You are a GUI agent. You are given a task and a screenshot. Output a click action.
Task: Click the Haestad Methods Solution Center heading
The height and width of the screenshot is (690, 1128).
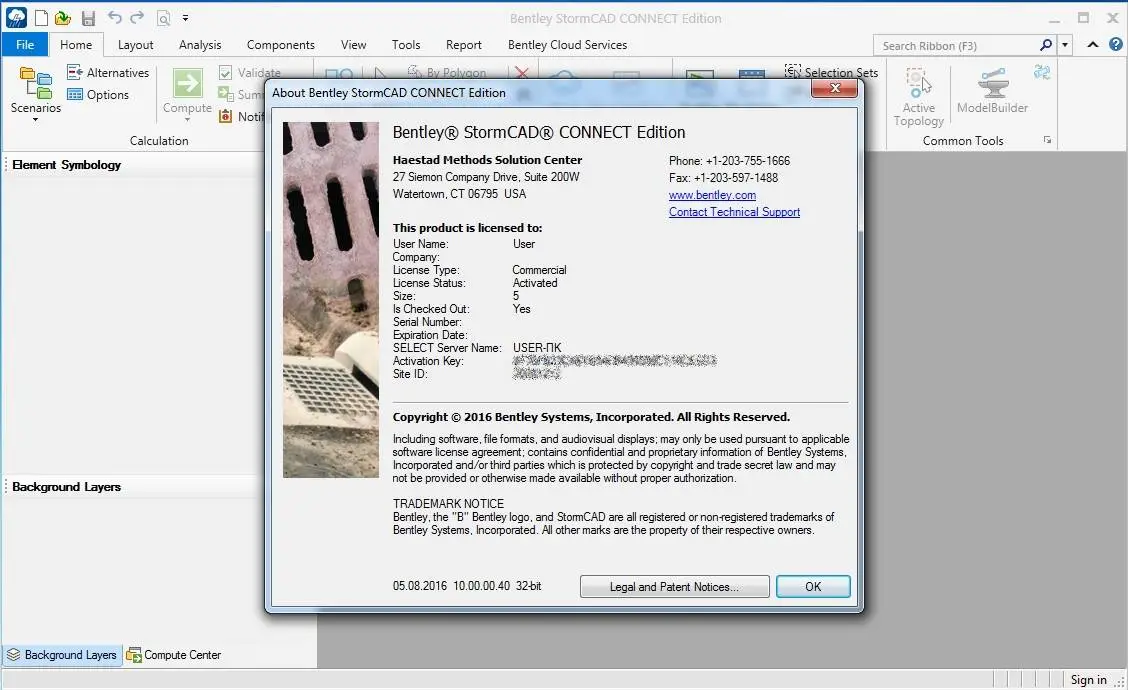487,160
